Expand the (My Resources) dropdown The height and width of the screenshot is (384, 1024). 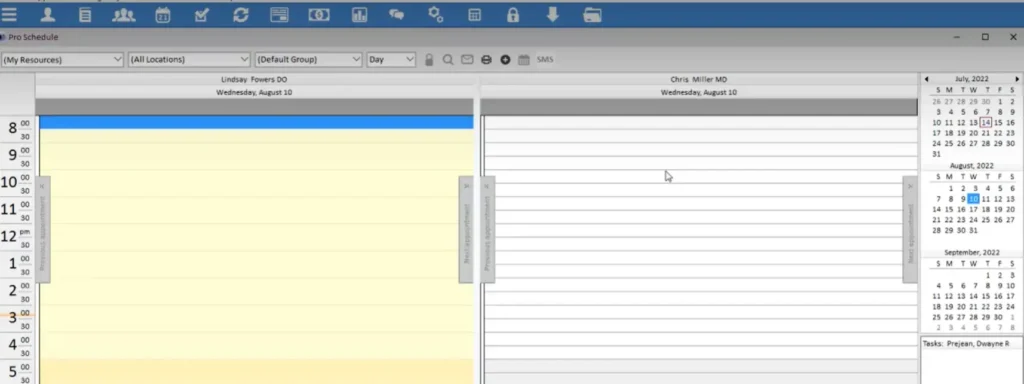point(62,59)
